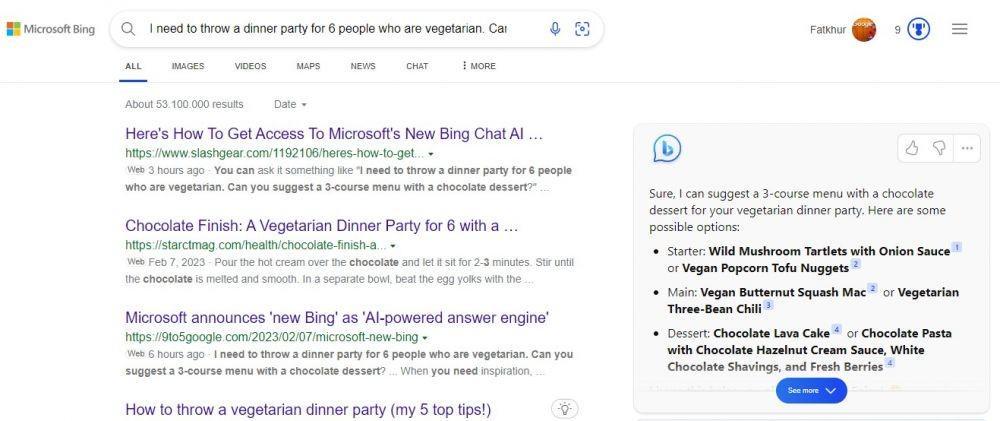1000x421 pixels.
Task: Open the slashgear URL dropdown arrow
Action: pyautogui.click(x=431, y=154)
